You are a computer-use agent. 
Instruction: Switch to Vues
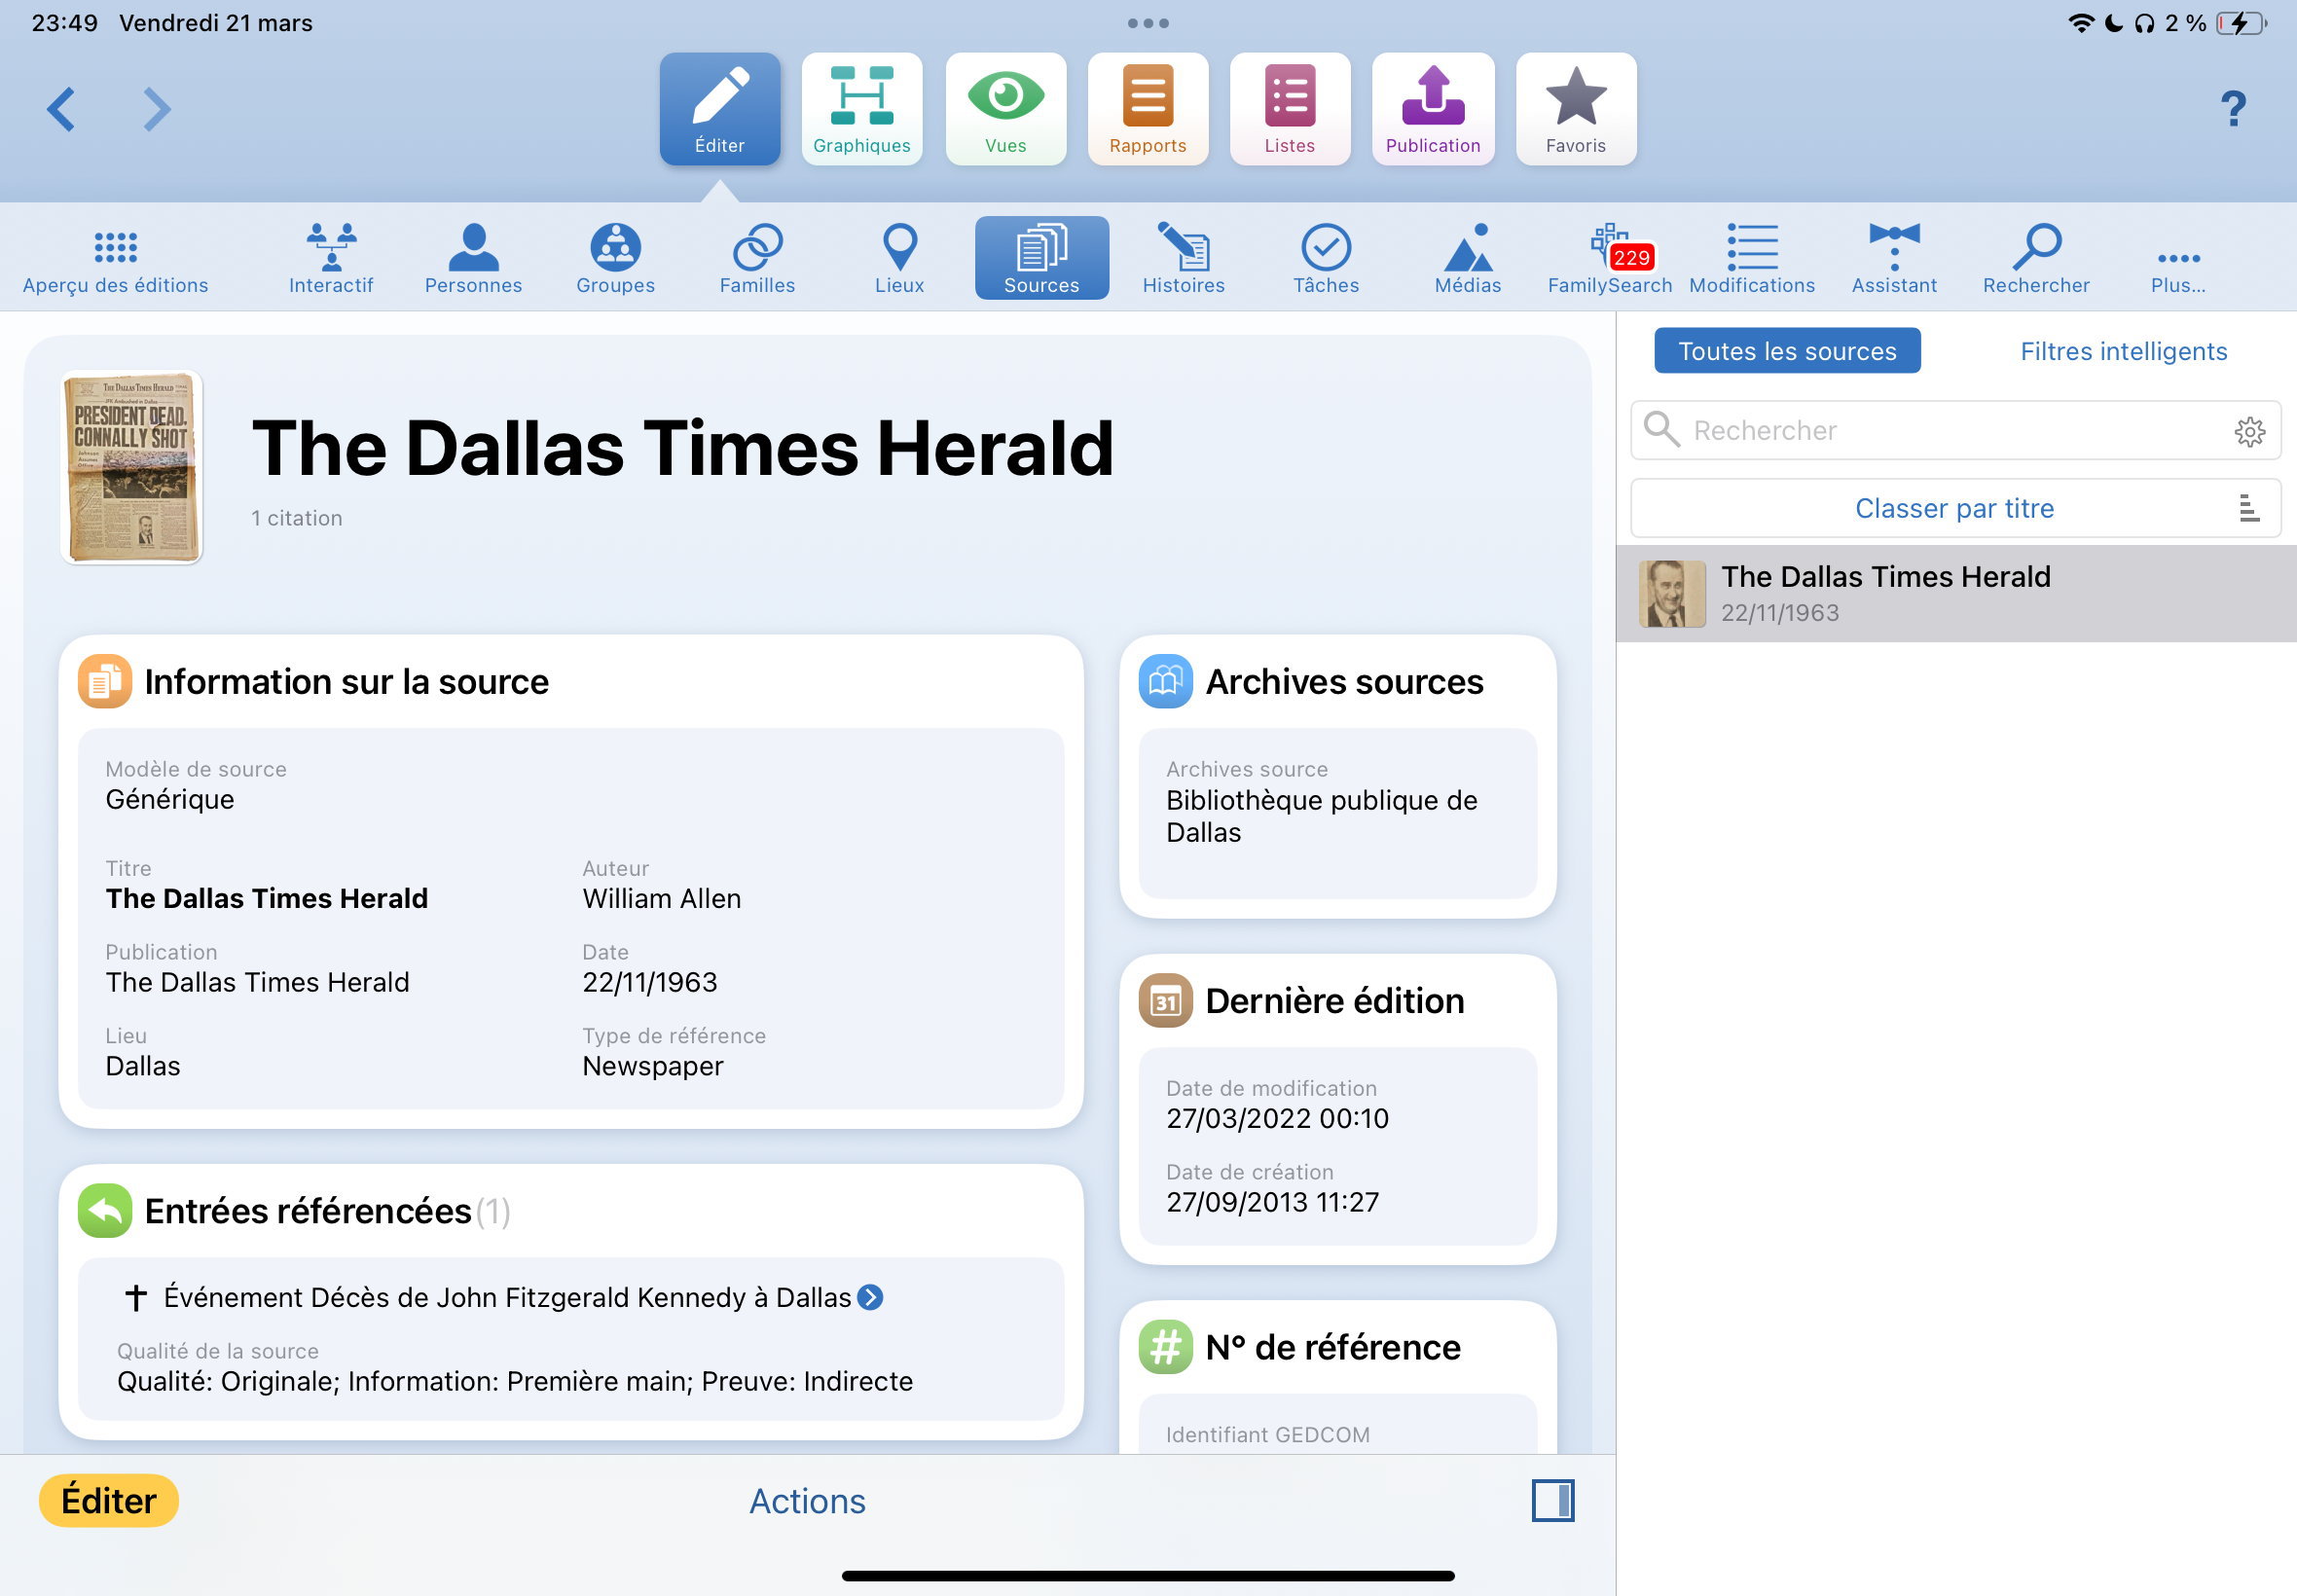(1005, 109)
